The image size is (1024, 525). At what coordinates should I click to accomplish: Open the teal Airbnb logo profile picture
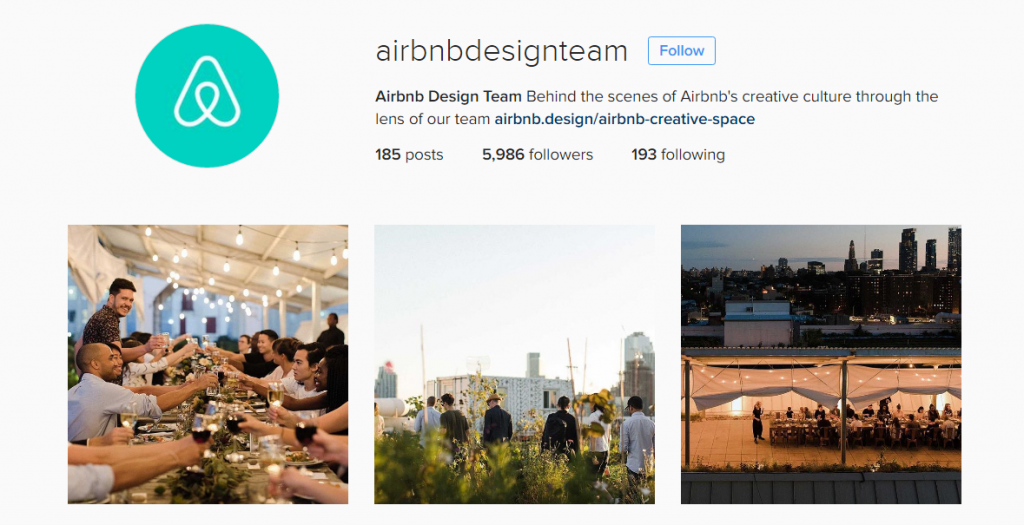pyautogui.click(x=207, y=95)
